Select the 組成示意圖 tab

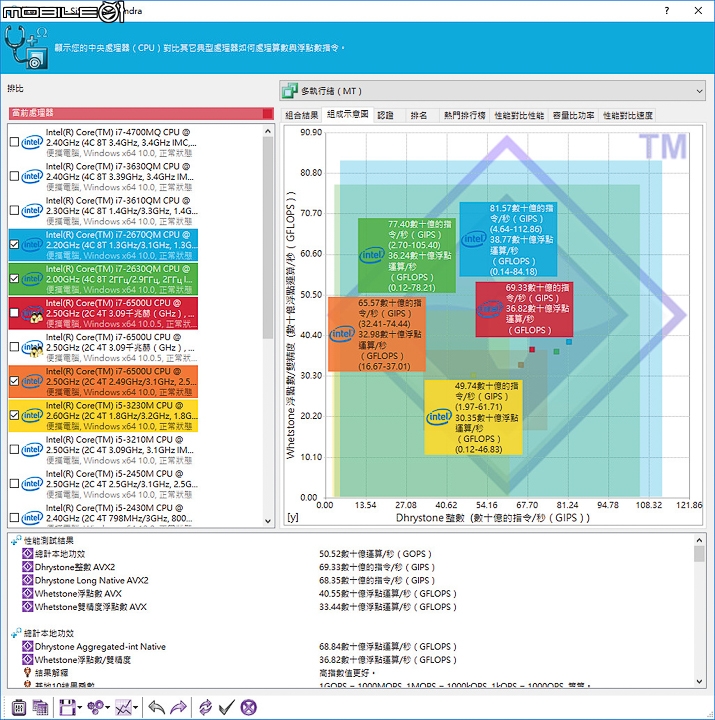pyautogui.click(x=348, y=114)
